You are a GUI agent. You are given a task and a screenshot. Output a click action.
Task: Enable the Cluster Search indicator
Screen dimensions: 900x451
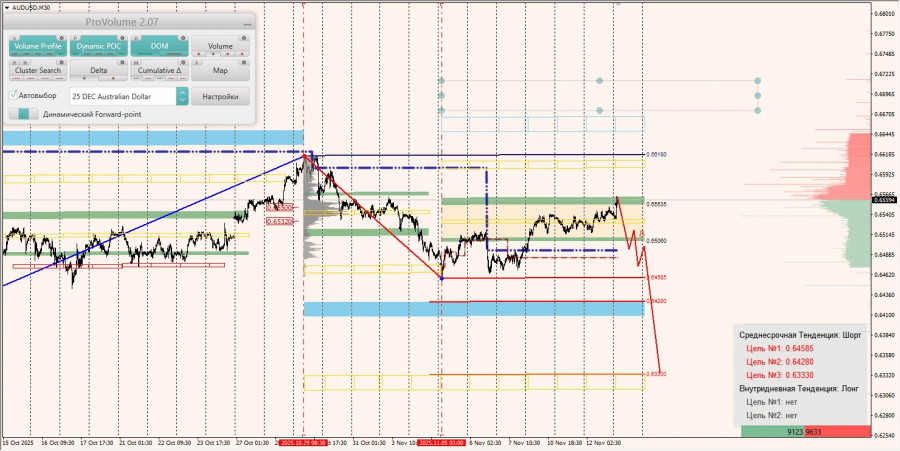(38, 70)
